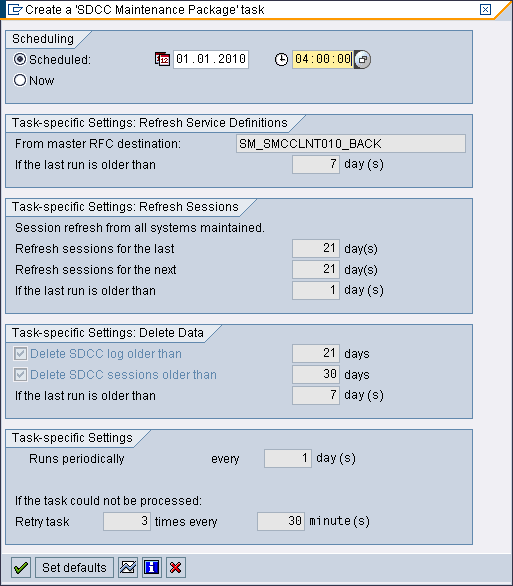Click the Runs periodically every day(s) field
This screenshot has width=513, height=586.
pyautogui.click(x=288, y=459)
